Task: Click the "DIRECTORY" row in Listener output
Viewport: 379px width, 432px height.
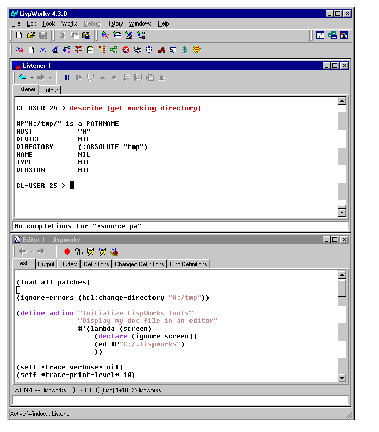Action: pyautogui.click(x=82, y=147)
